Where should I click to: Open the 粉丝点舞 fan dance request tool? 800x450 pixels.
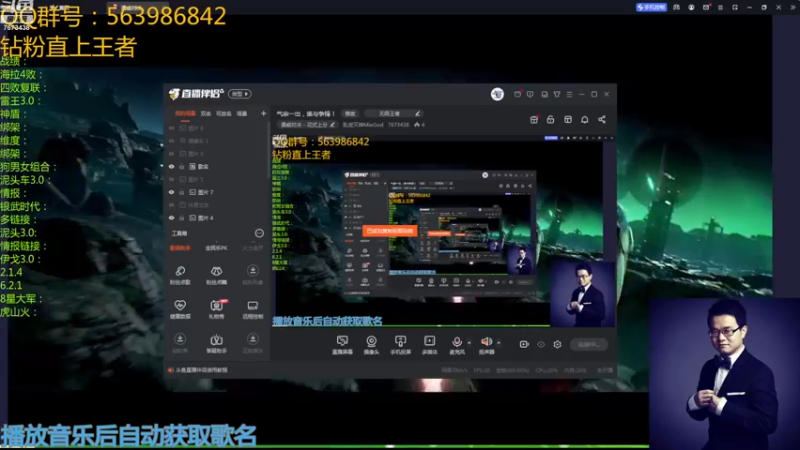(216, 275)
